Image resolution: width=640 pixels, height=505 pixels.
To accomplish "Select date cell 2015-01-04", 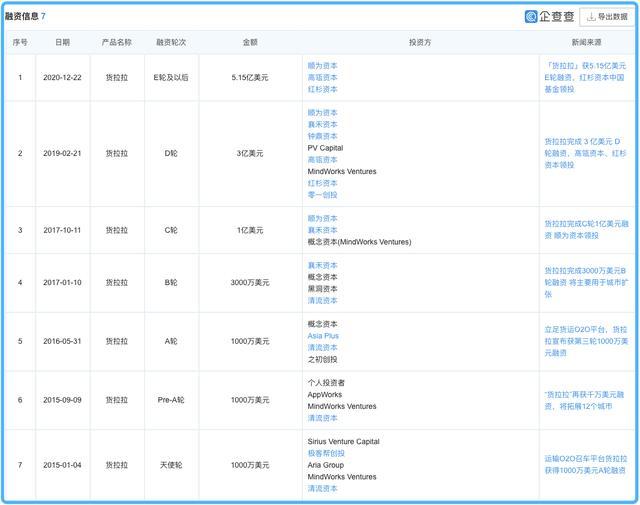I will coord(62,465).
